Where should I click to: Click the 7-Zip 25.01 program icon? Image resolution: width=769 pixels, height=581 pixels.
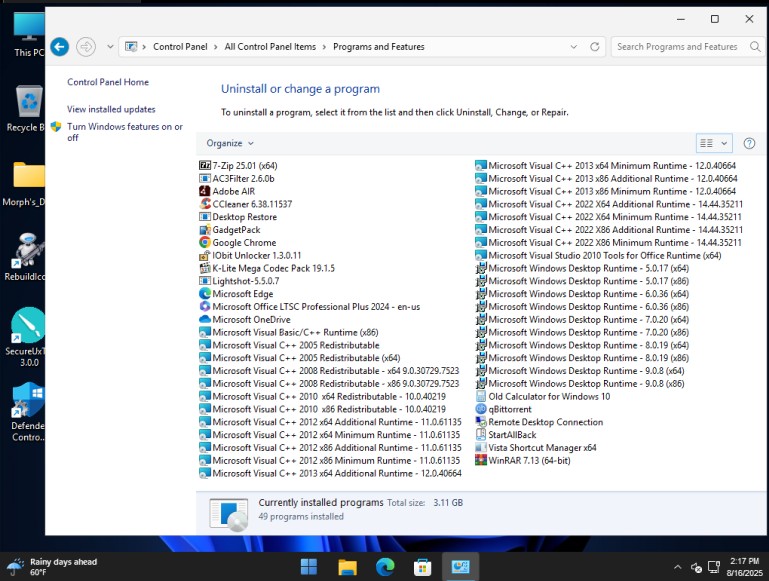[205, 166]
